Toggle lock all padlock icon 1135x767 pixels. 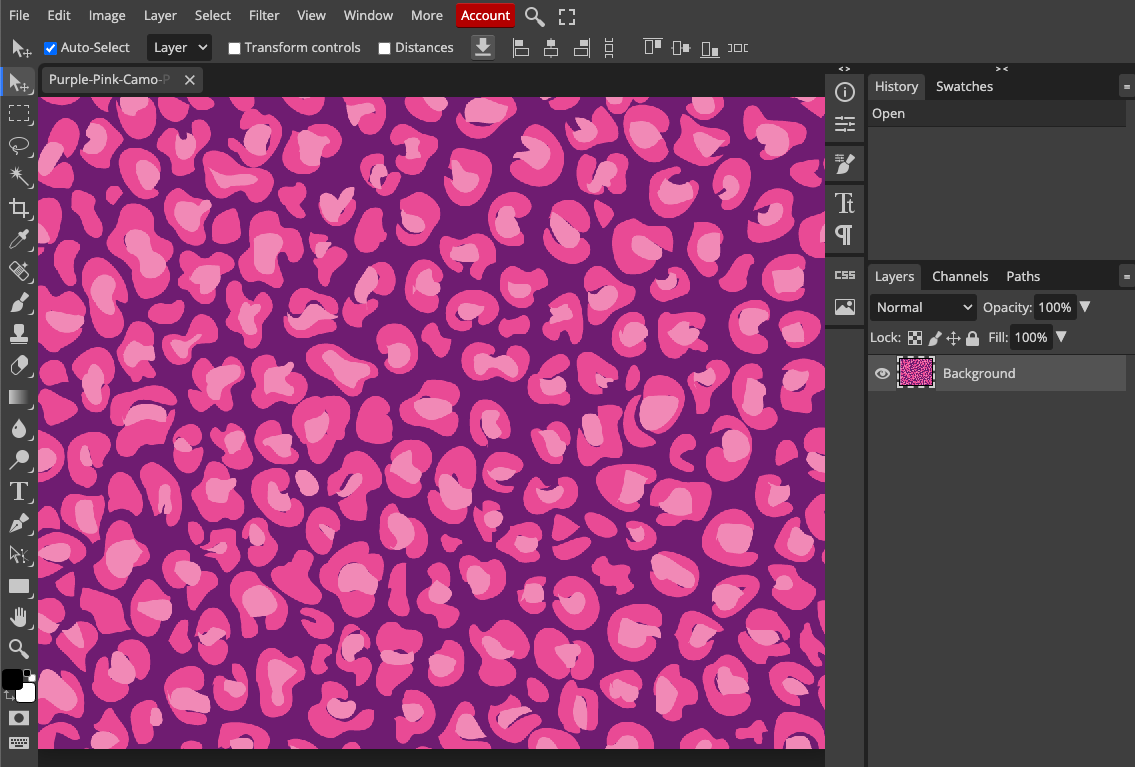tap(972, 338)
